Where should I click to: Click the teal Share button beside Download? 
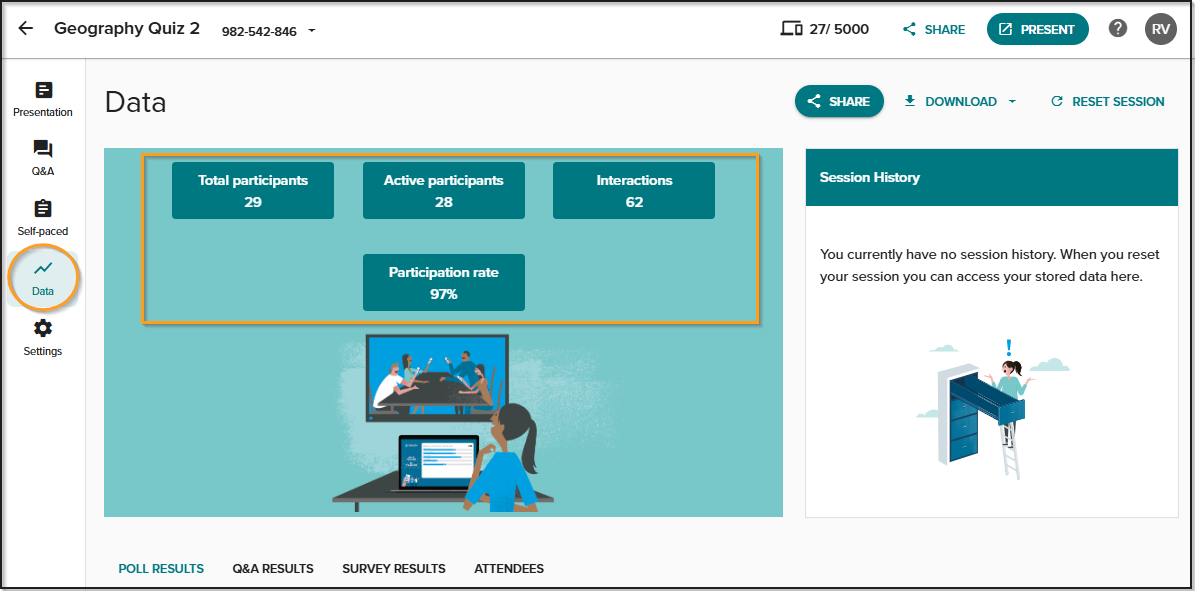pyautogui.click(x=839, y=101)
